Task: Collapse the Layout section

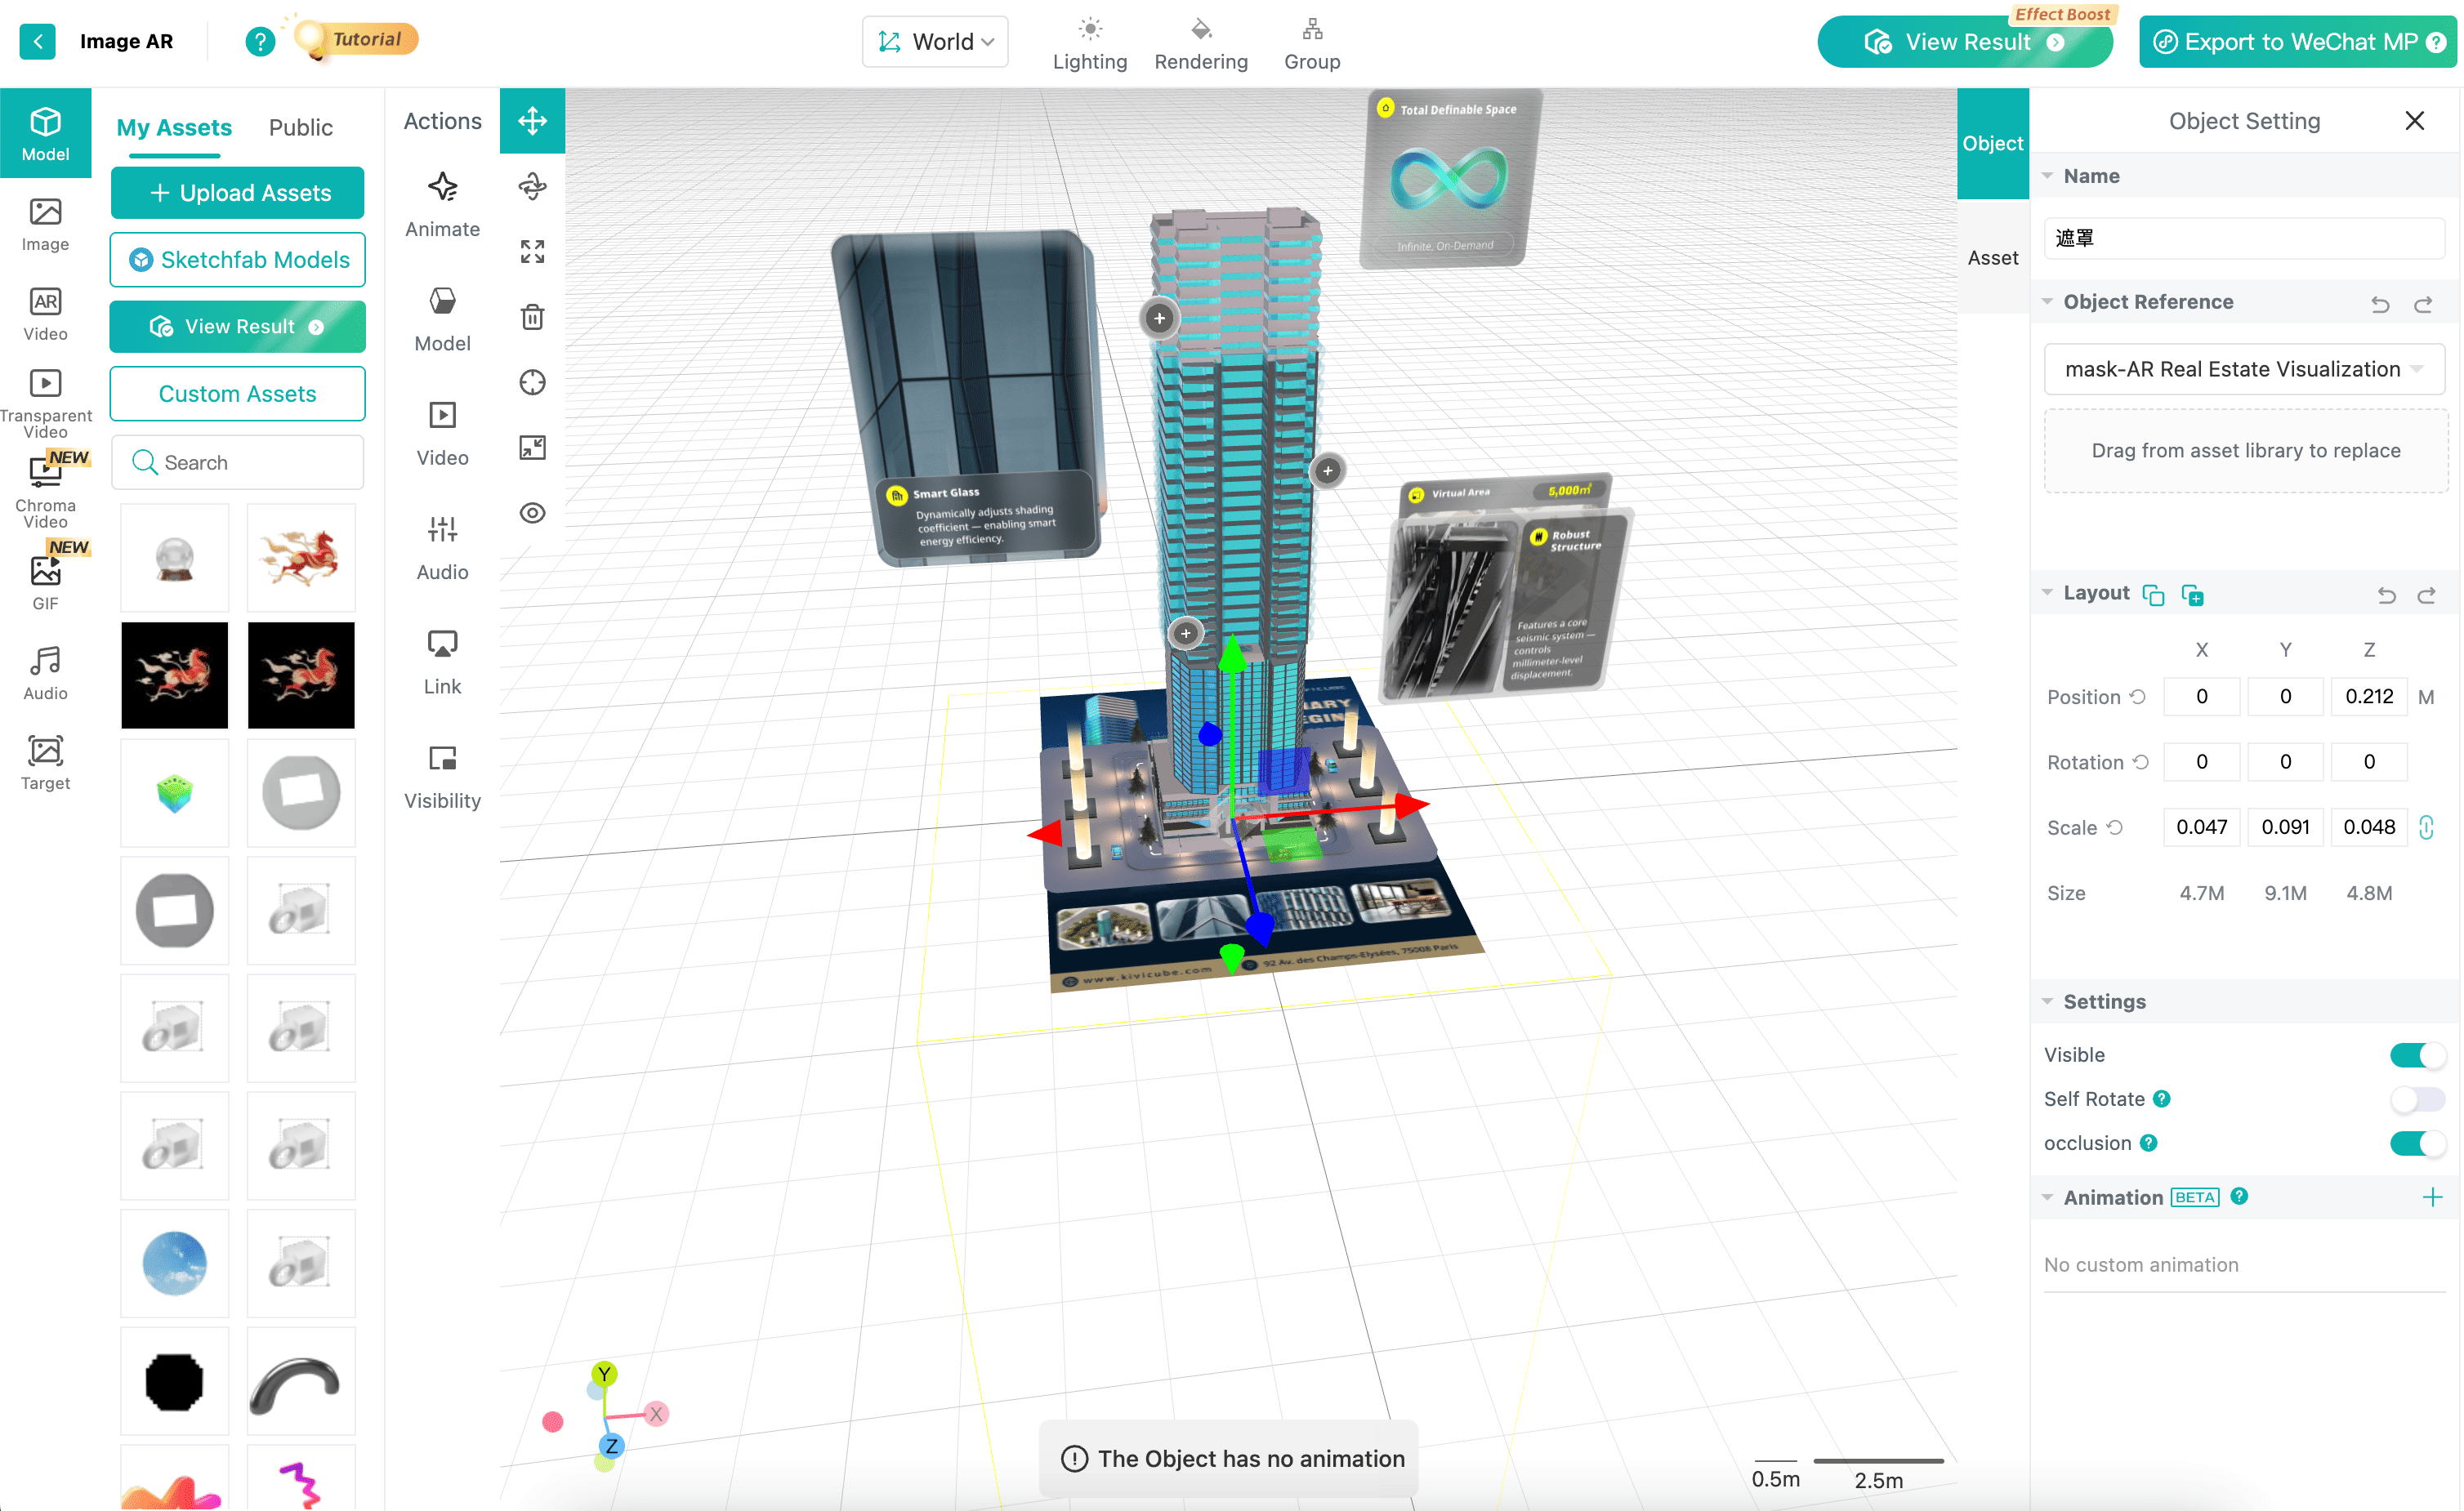Action: 2048,593
